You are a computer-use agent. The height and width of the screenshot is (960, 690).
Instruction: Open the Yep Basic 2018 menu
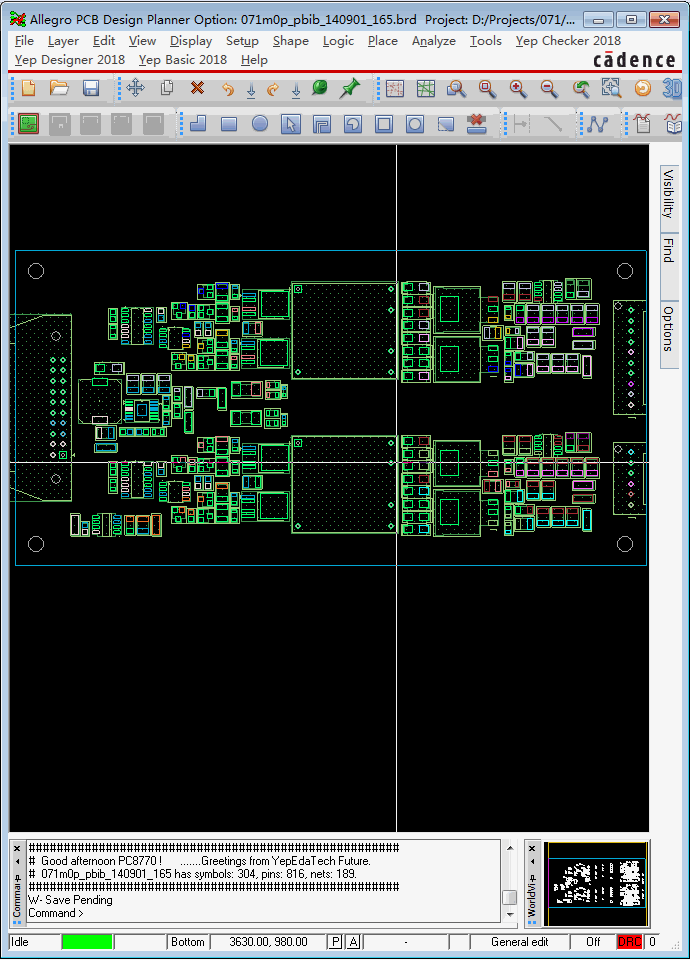183,60
